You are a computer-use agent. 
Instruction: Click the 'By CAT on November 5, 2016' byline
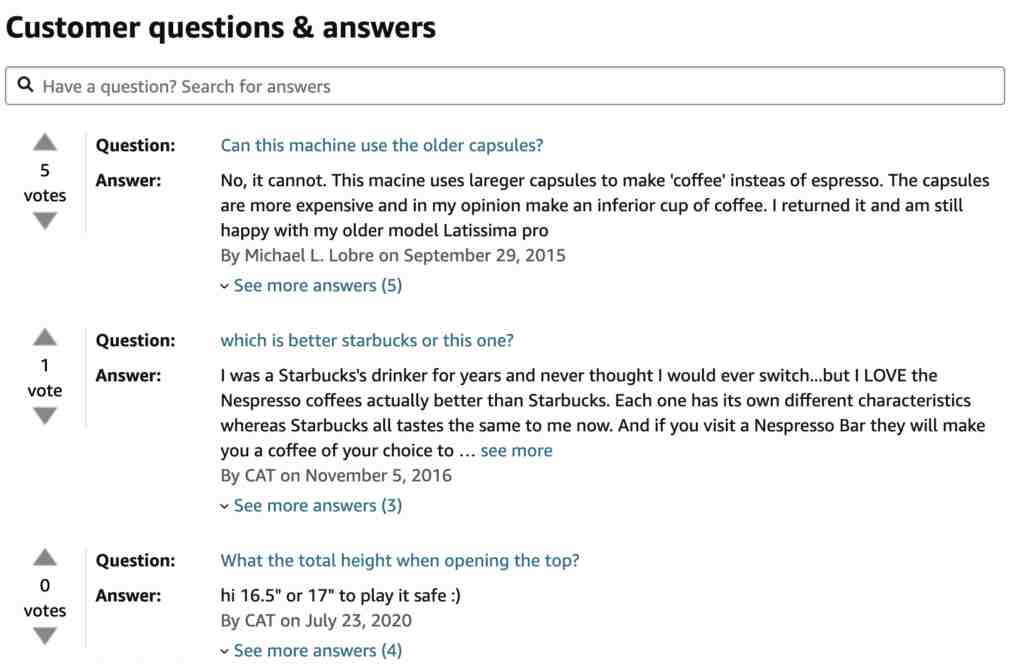(x=336, y=475)
